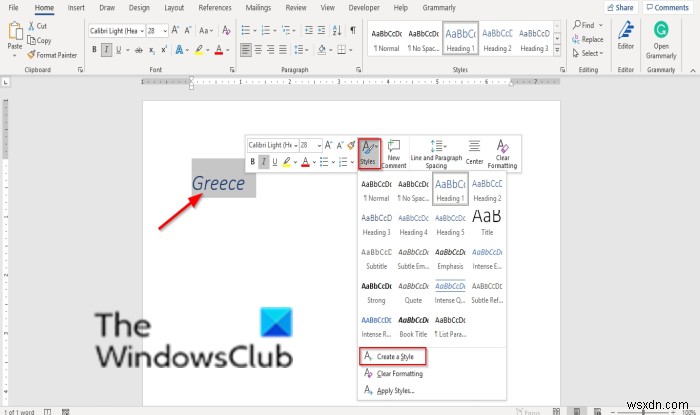Toggle paragraph marks display
The width and height of the screenshot is (700, 415).
[353, 30]
